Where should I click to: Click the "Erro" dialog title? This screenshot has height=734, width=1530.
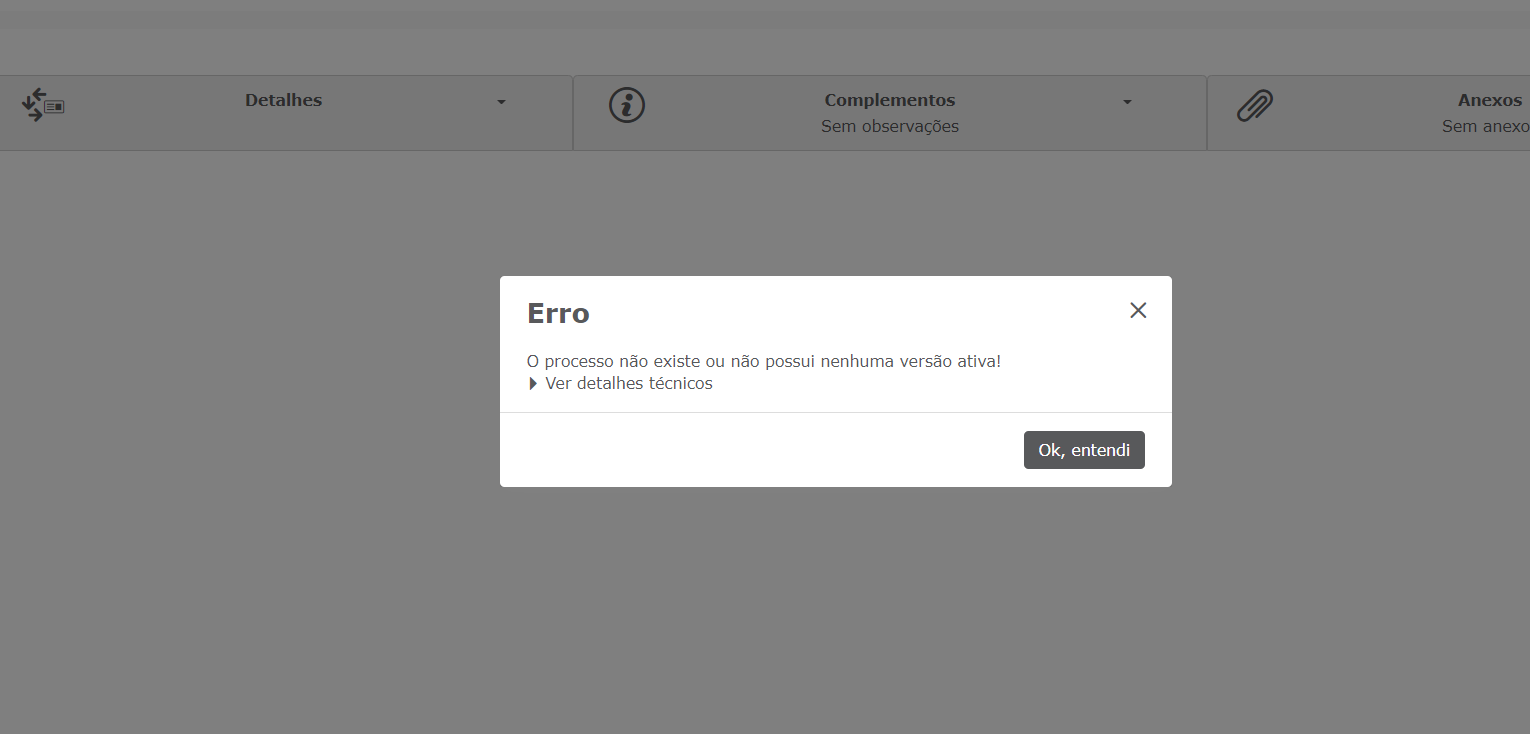point(558,314)
